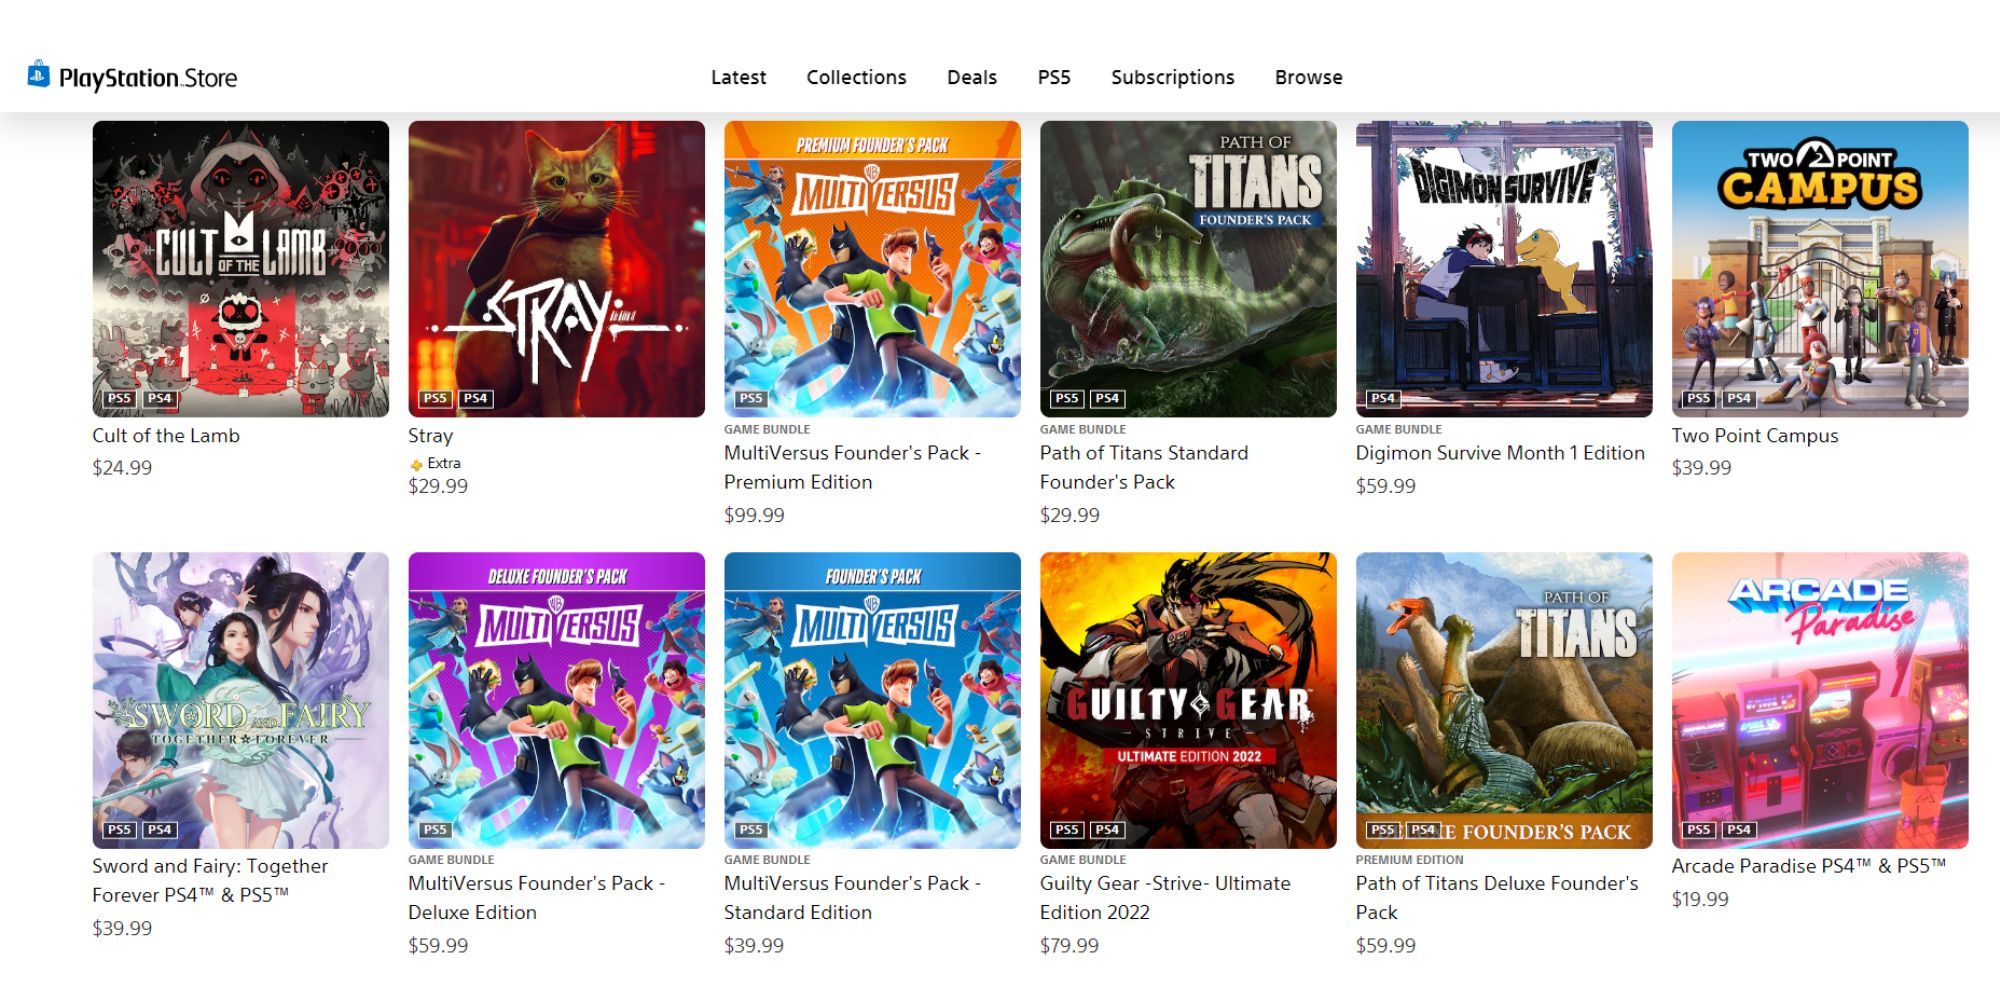This screenshot has height=1000, width=2000.
Task: Open the MultiVersus Premium Founder's Pack cover
Action: coord(872,269)
